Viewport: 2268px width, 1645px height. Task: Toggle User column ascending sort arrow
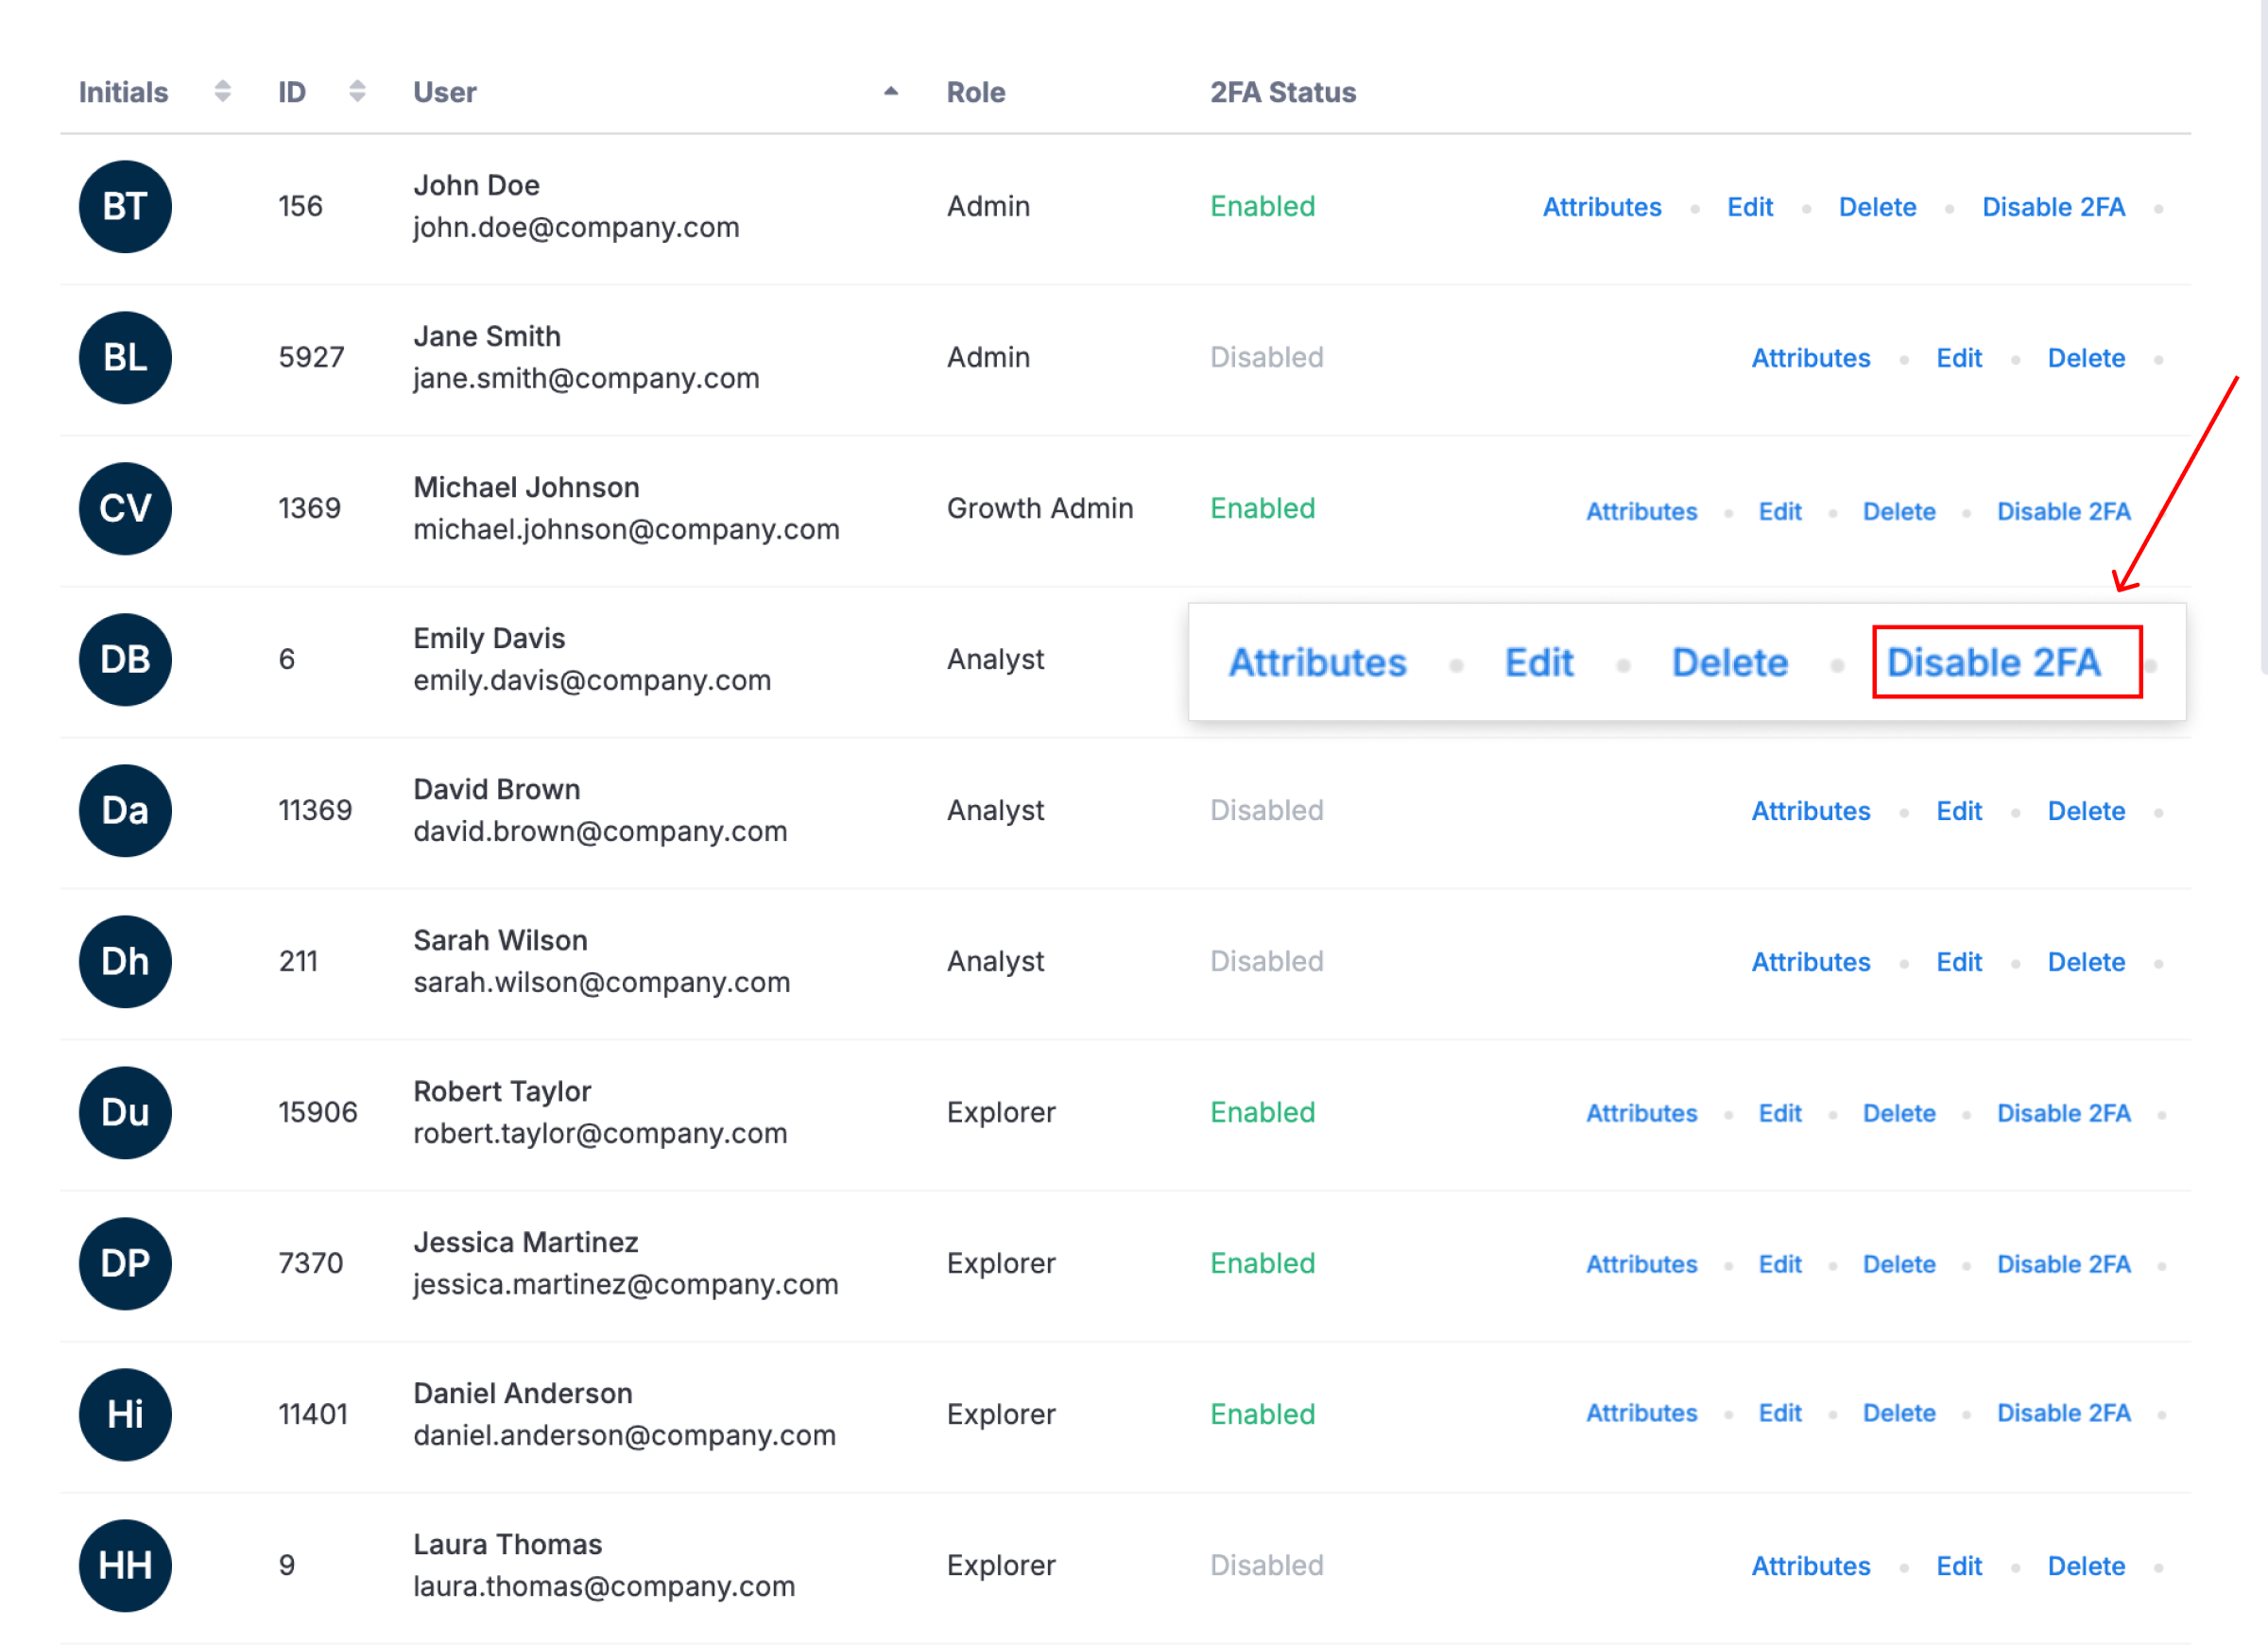[891, 91]
